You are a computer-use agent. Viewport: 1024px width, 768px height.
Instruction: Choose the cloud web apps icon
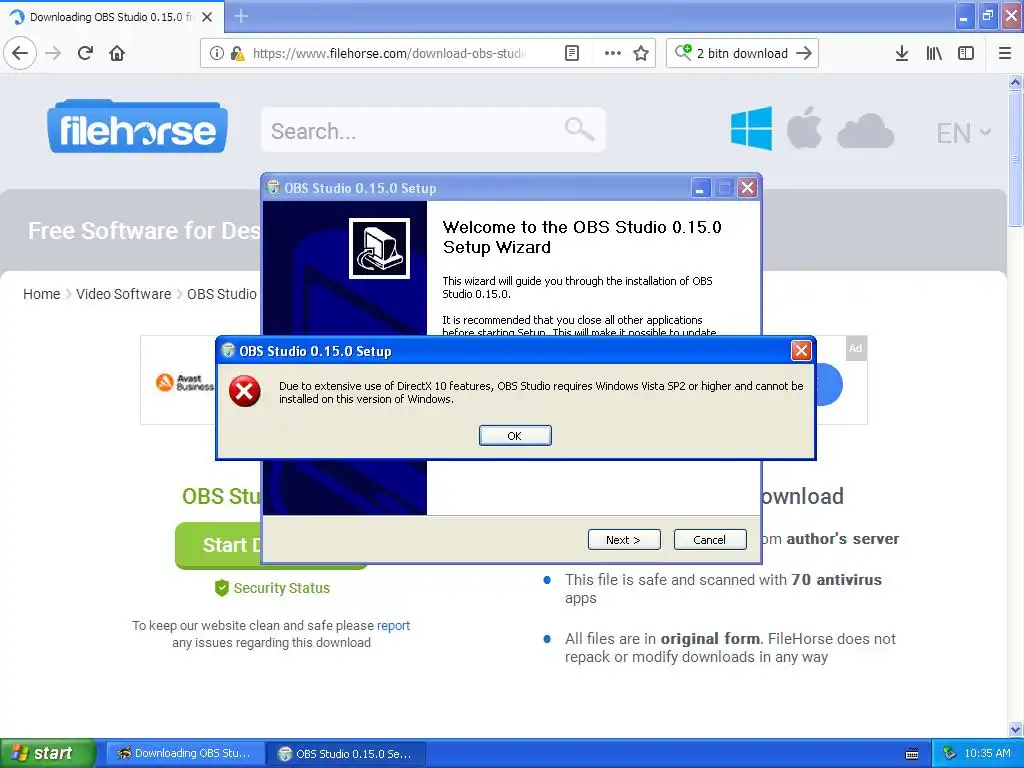coord(865,131)
